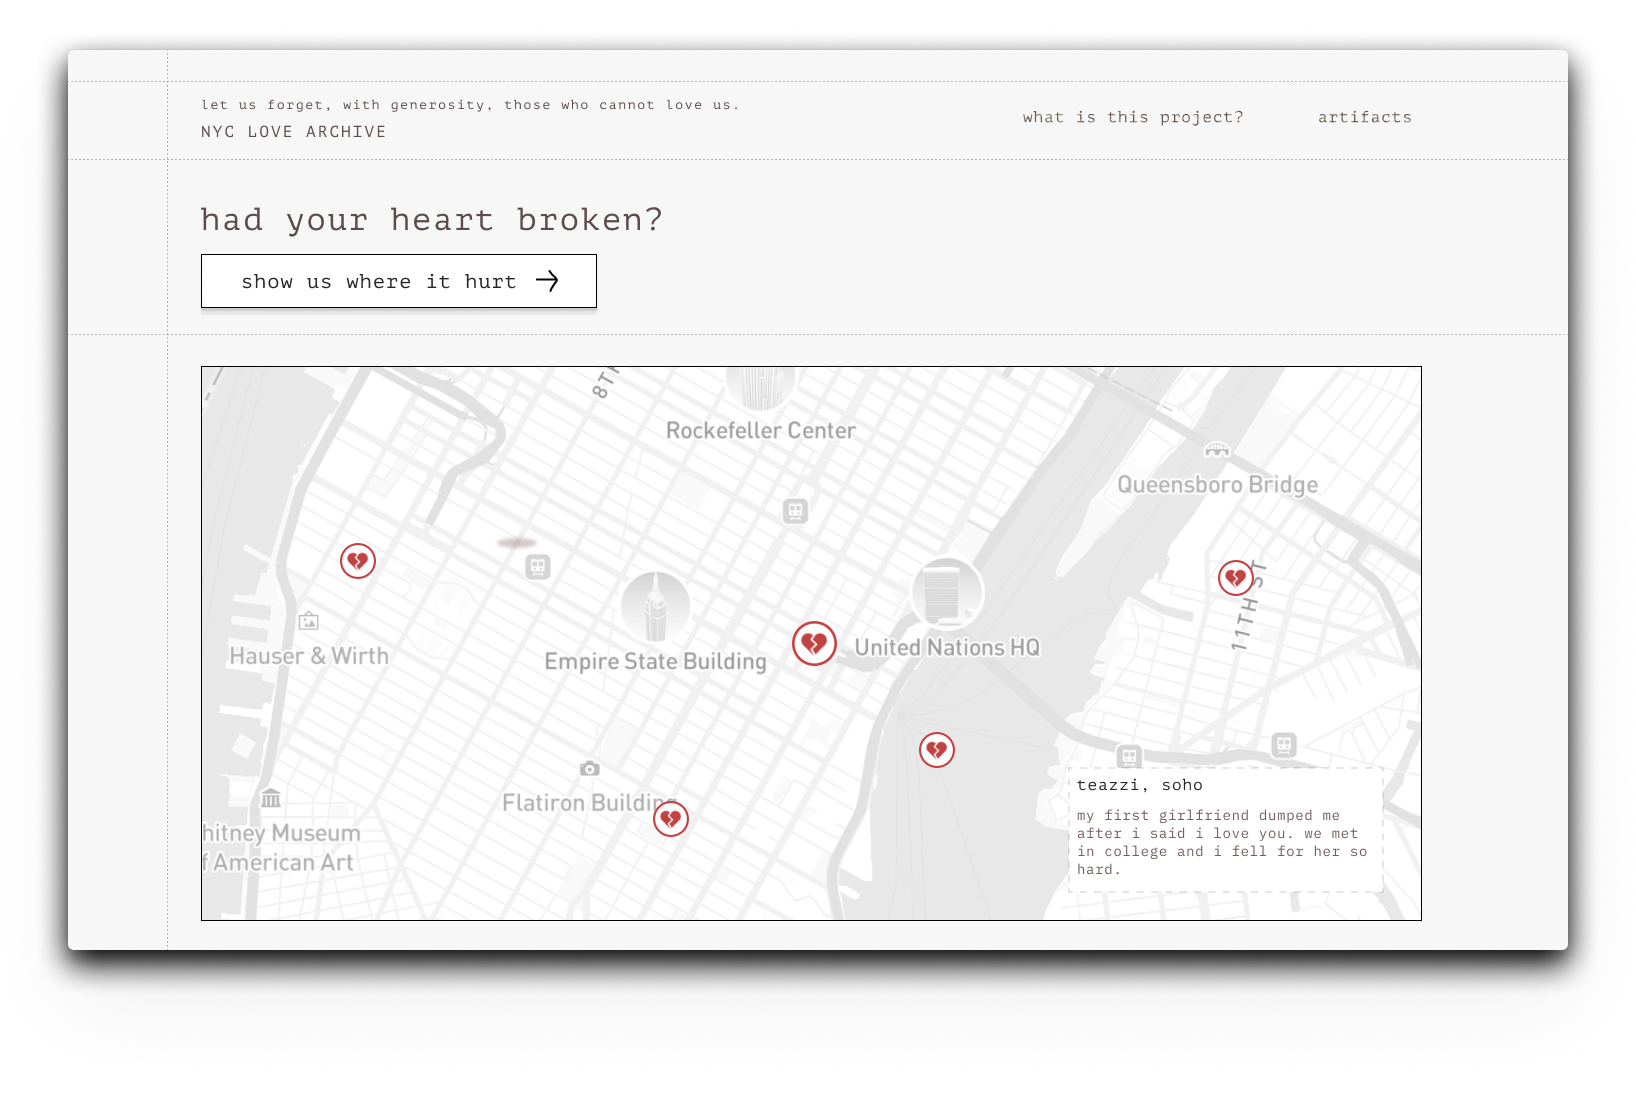1636x1100 pixels.
Task: Click the arrow inside the heartbreak button
Action: [x=548, y=281]
